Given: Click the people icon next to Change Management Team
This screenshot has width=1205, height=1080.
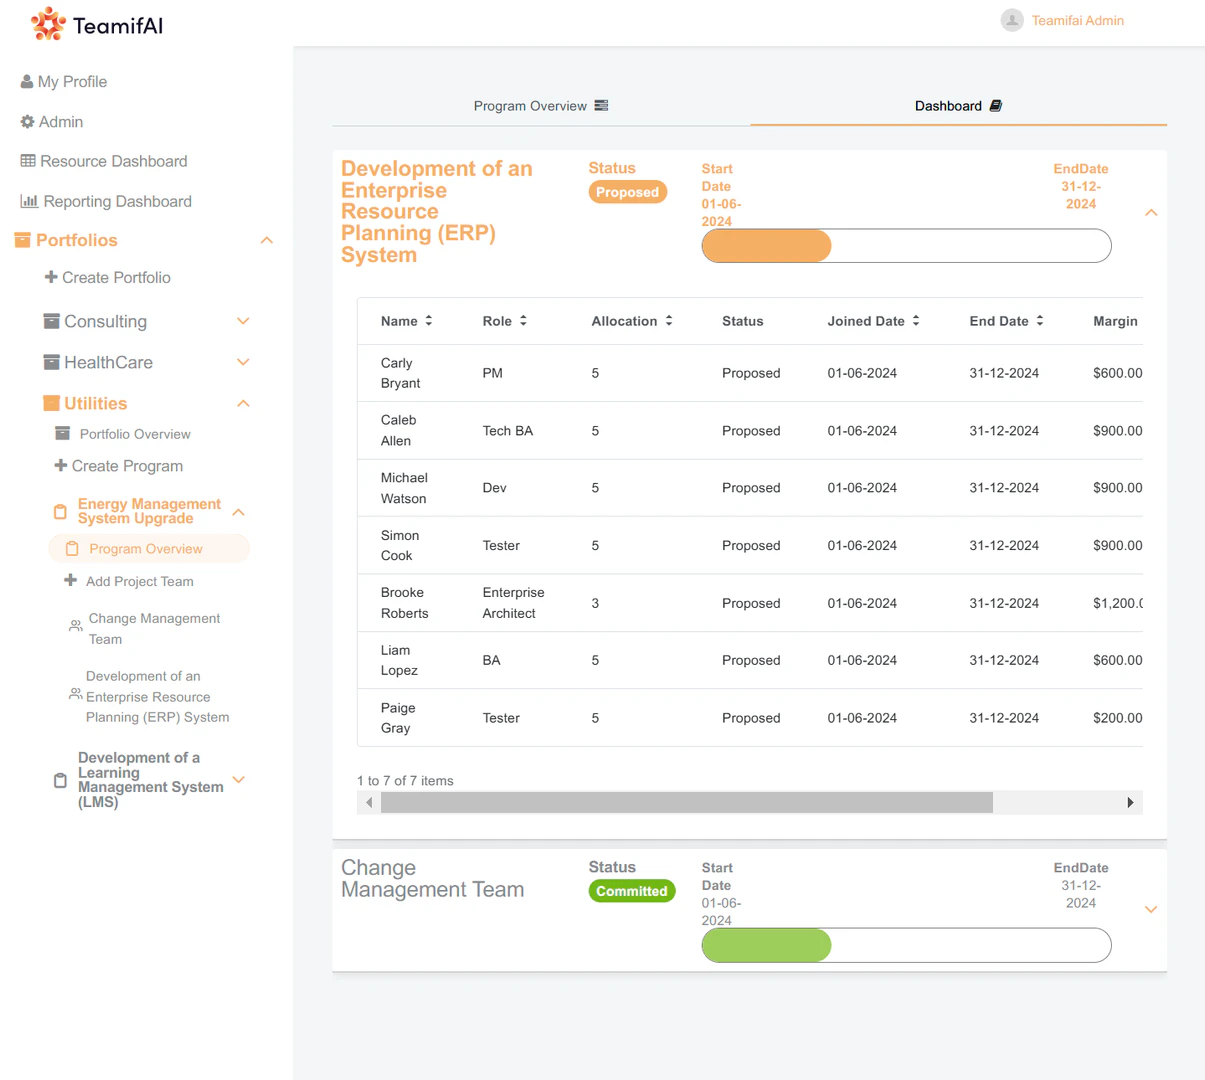Looking at the screenshot, I should pyautogui.click(x=75, y=625).
